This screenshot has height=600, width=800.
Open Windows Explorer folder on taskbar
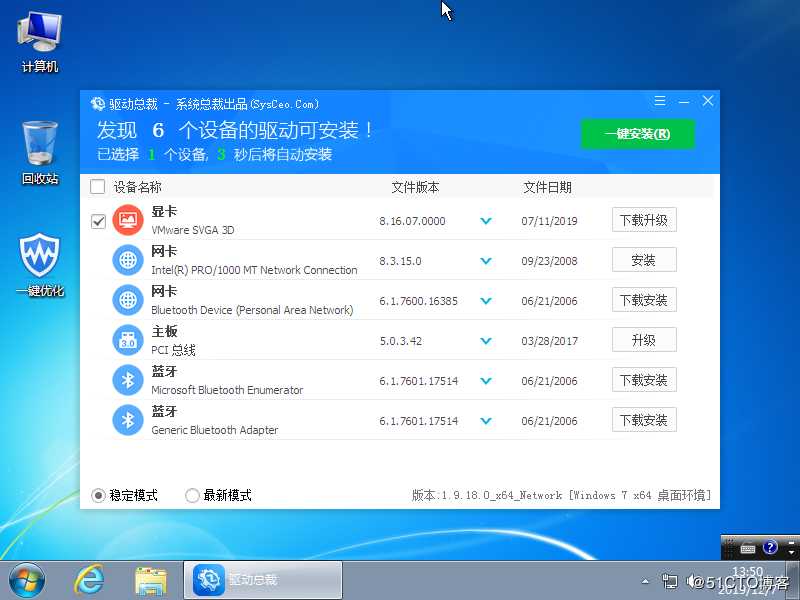[x=151, y=581]
